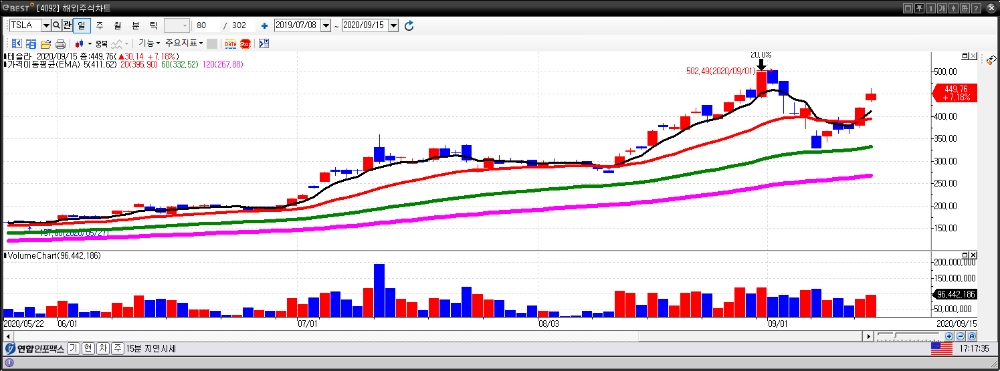The width and height of the screenshot is (1000, 371).
Task: Switch to the 월 (monthly) period
Action: pyautogui.click(x=117, y=25)
